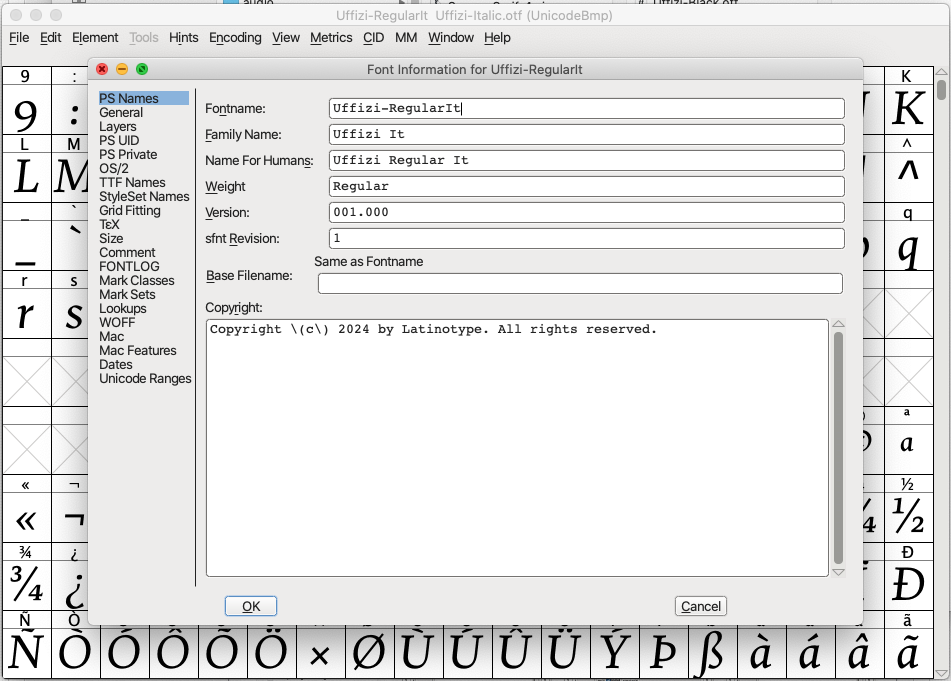Click the Fontname input field
Screen dimensions: 951x681
pyautogui.click(x=586, y=109)
